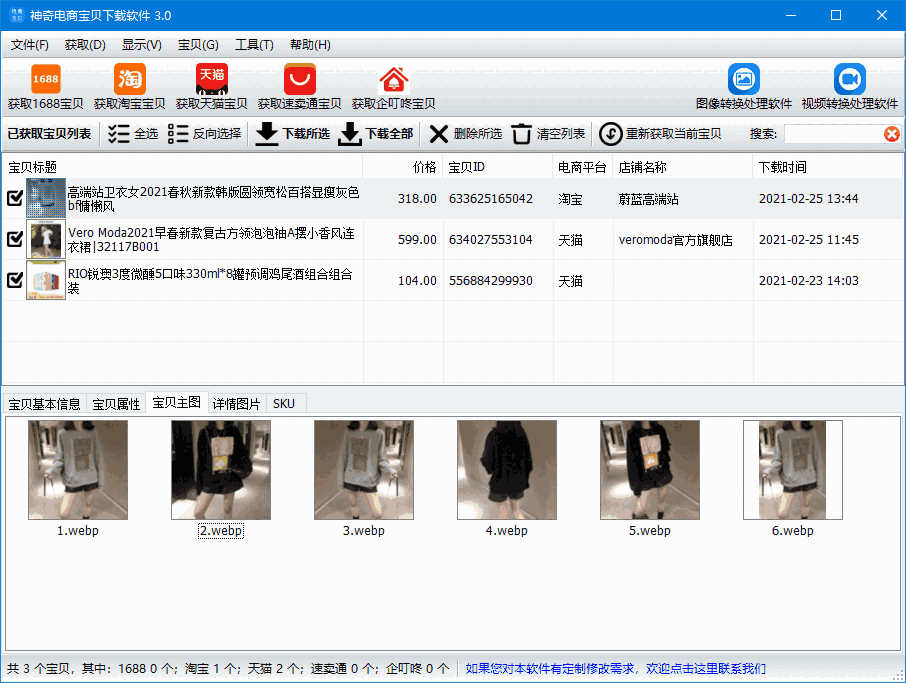Open the SKU tab

[x=284, y=403]
